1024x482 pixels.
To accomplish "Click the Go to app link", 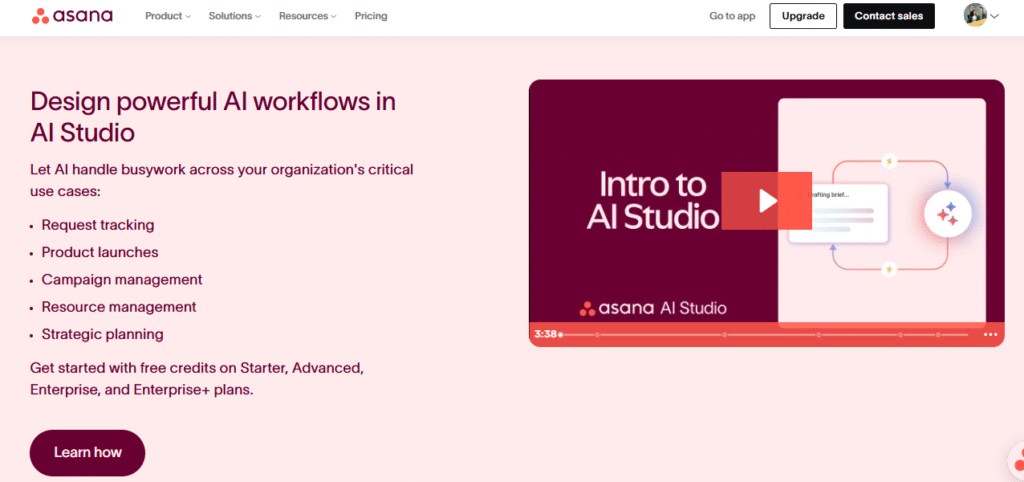I will [732, 16].
